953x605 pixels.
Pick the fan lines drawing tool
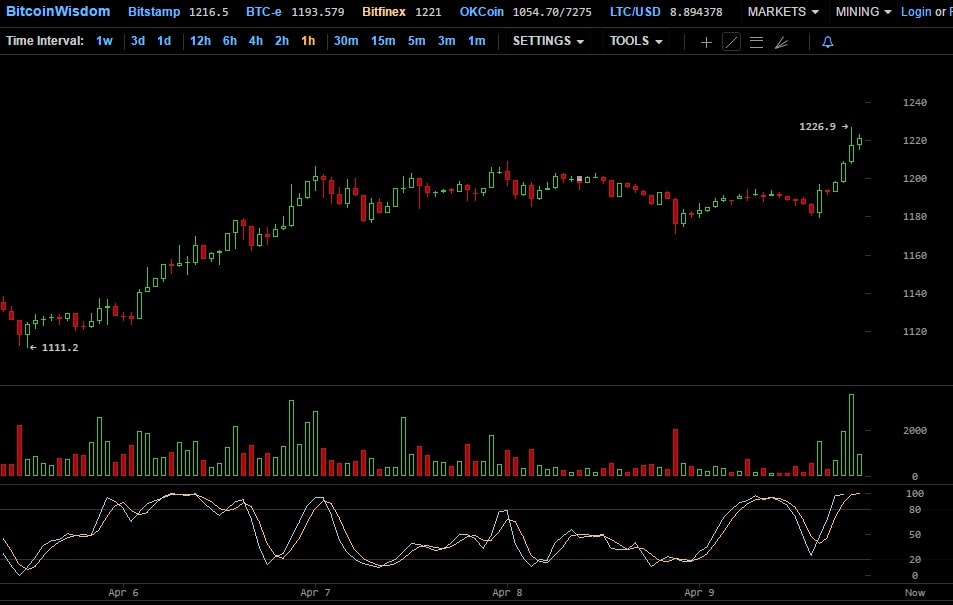tap(781, 42)
